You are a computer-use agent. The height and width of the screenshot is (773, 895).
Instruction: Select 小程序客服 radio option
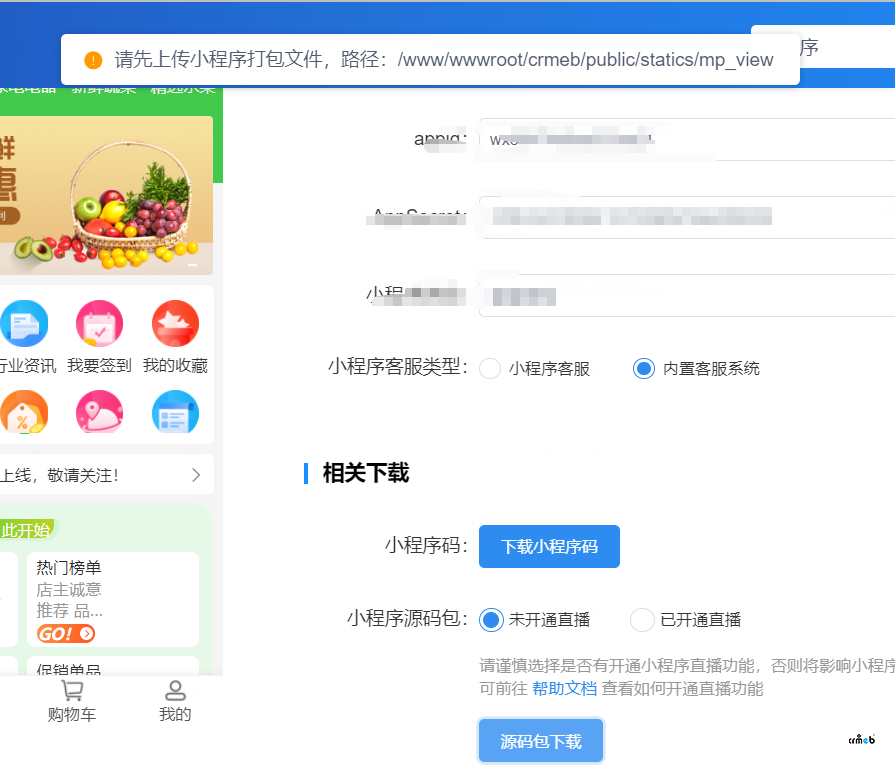click(x=490, y=369)
